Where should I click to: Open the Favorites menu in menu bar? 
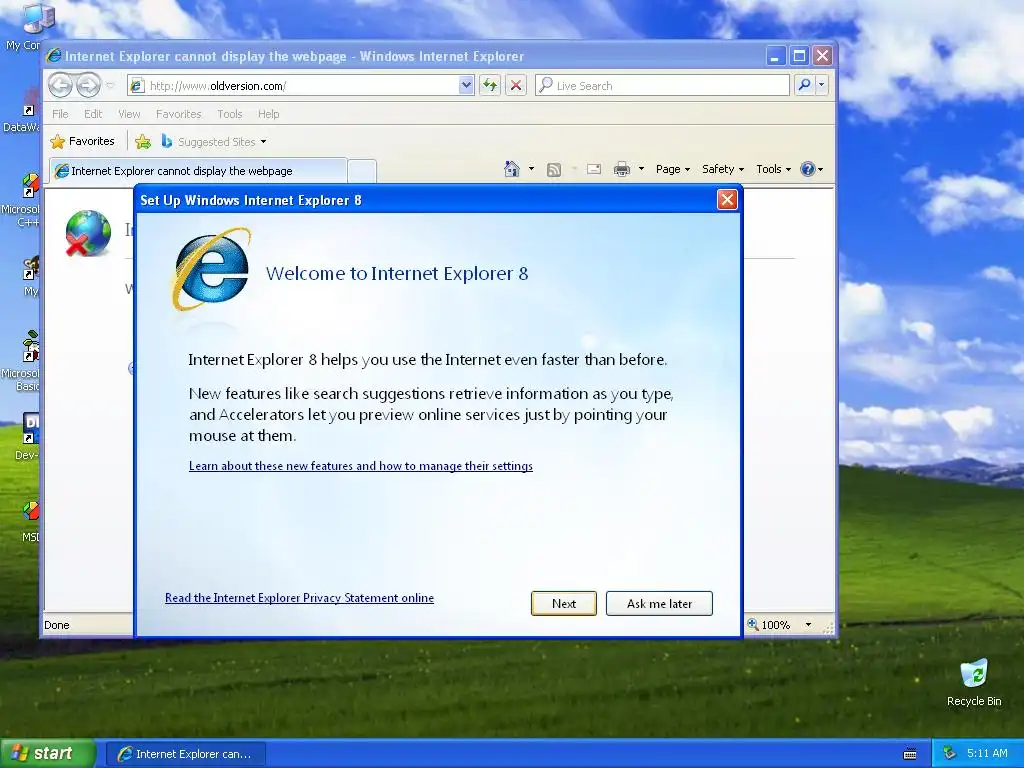[178, 114]
